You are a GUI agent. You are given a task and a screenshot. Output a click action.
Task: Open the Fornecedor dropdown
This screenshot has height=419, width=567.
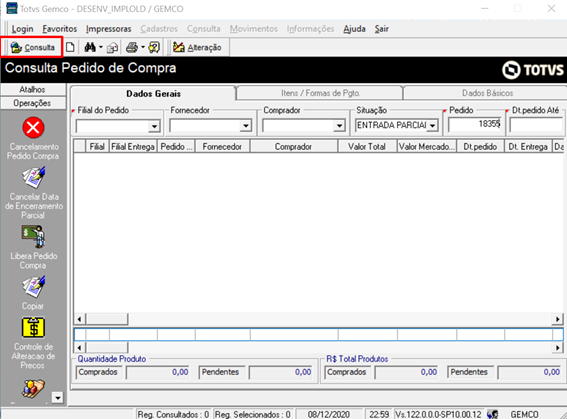[246, 126]
